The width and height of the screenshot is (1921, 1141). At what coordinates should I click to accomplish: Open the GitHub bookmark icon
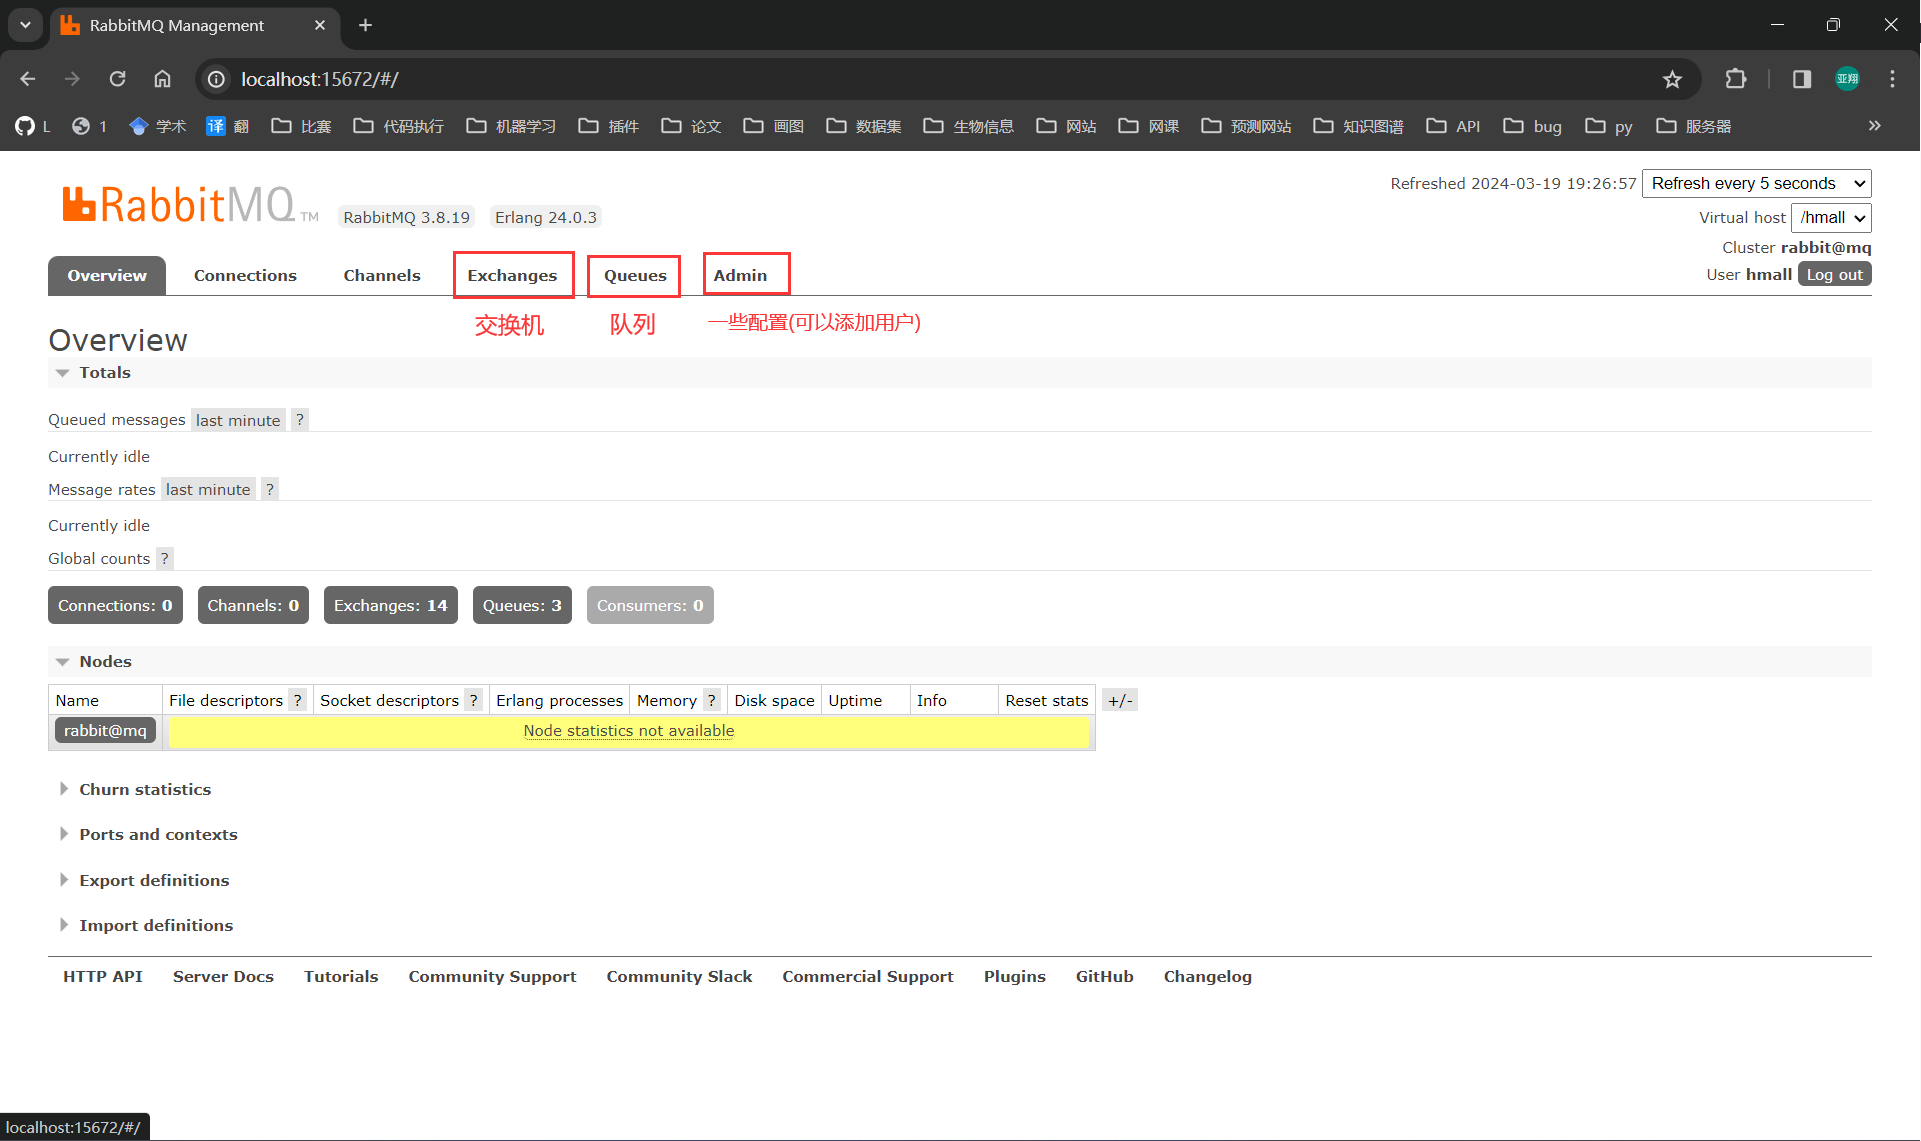[25, 126]
